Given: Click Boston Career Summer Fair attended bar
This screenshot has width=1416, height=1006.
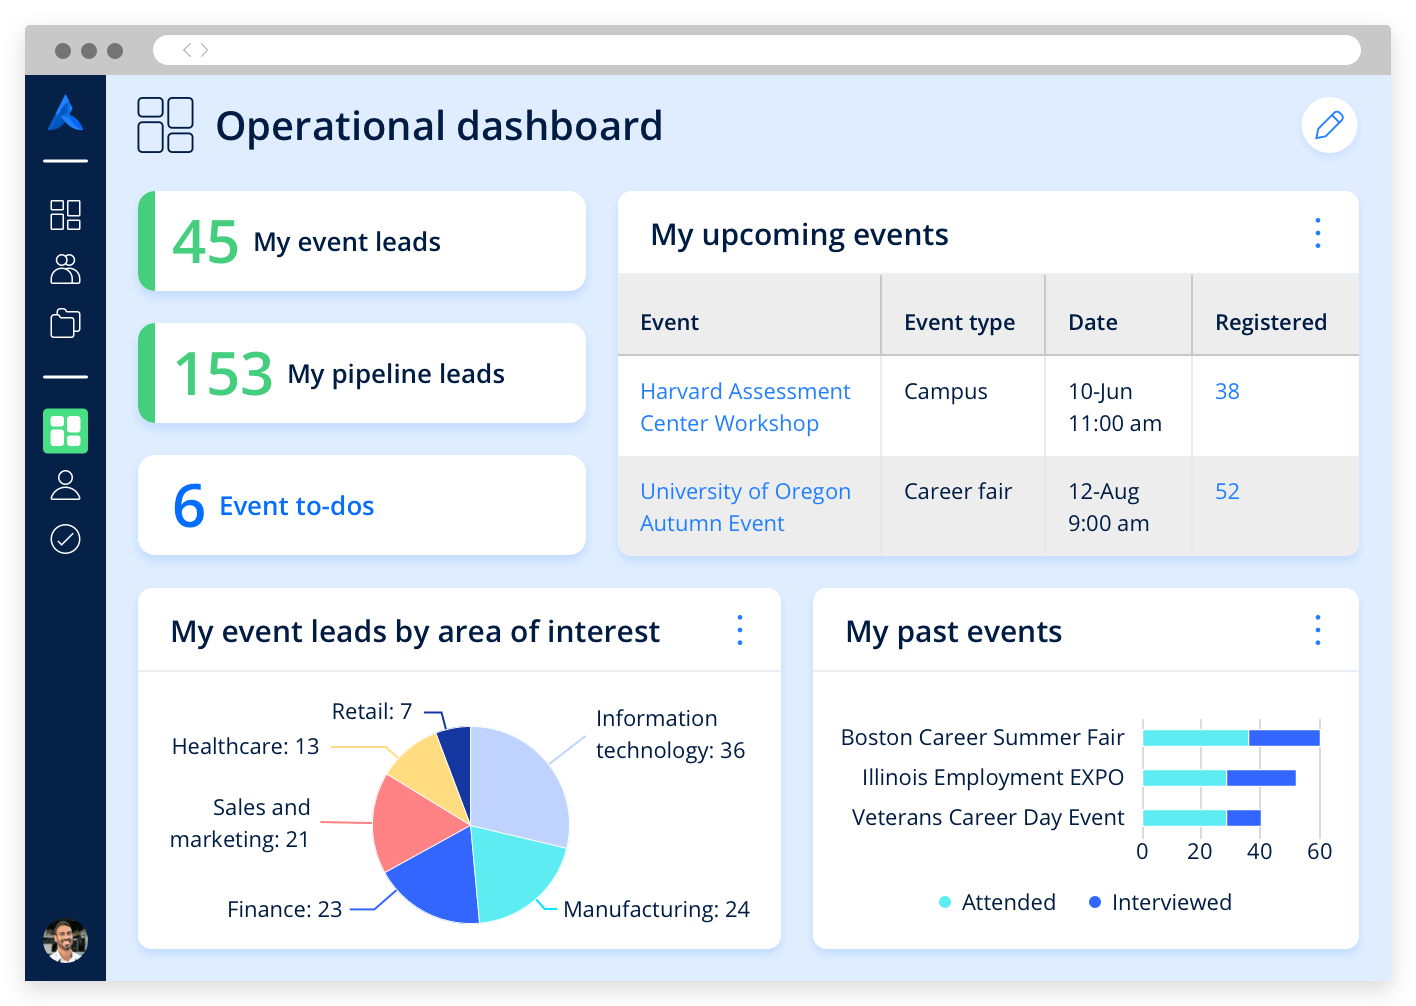Looking at the screenshot, I should coord(1196,738).
